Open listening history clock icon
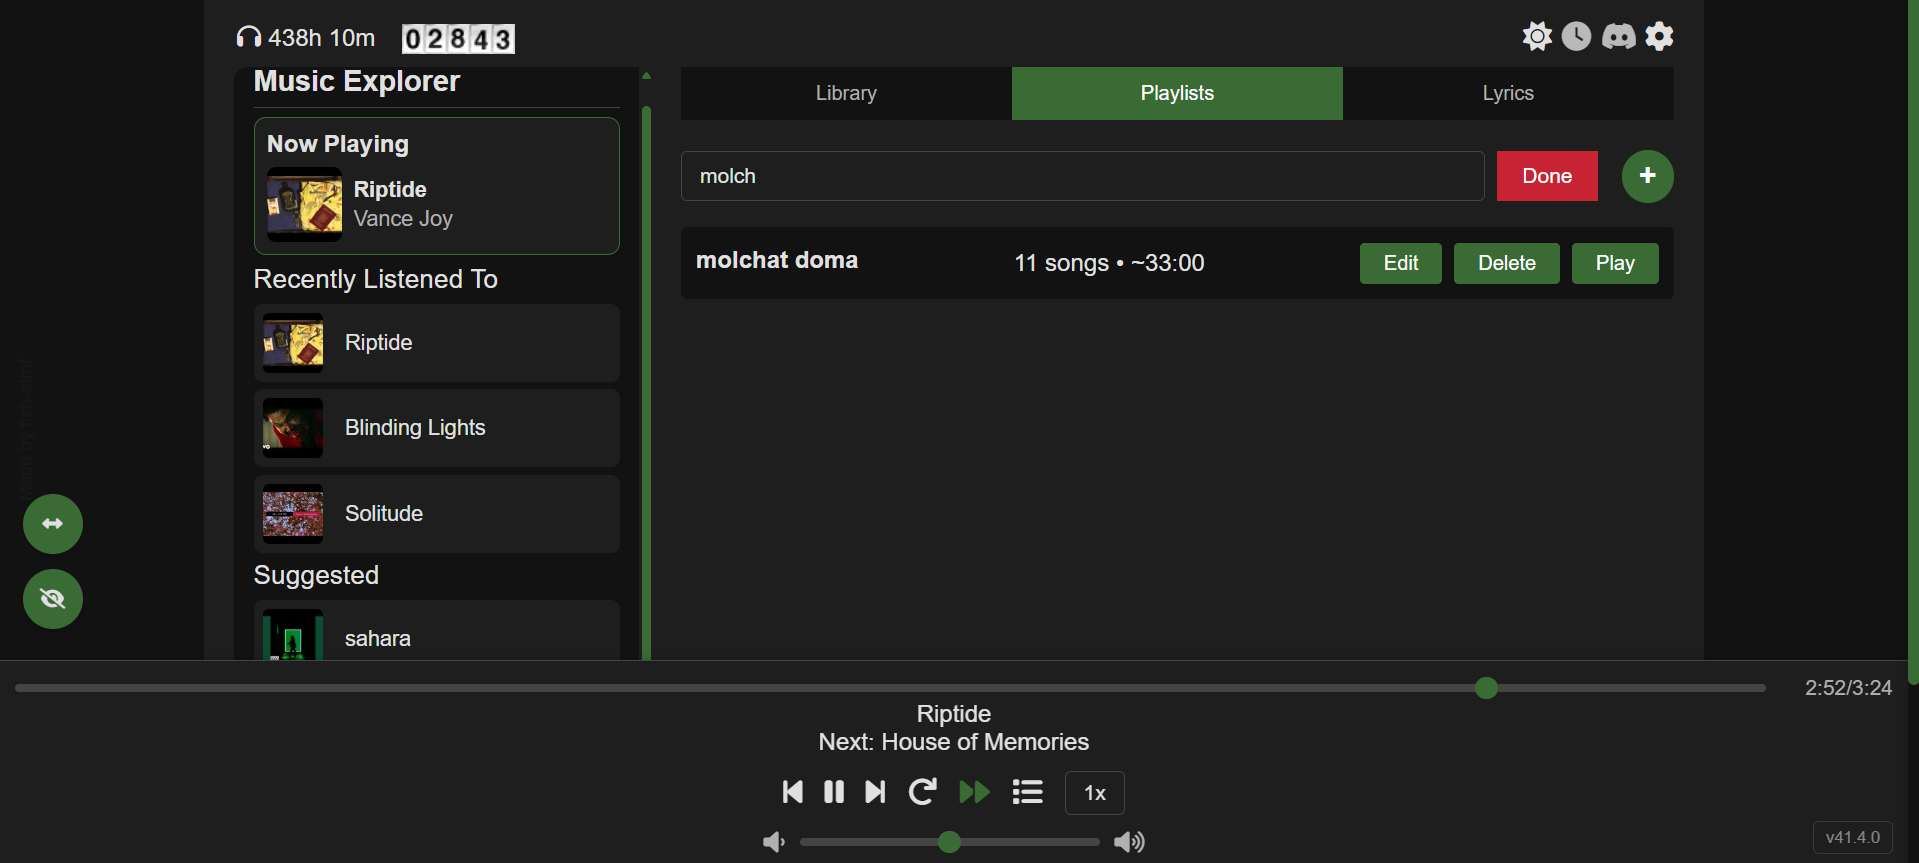 tap(1577, 37)
